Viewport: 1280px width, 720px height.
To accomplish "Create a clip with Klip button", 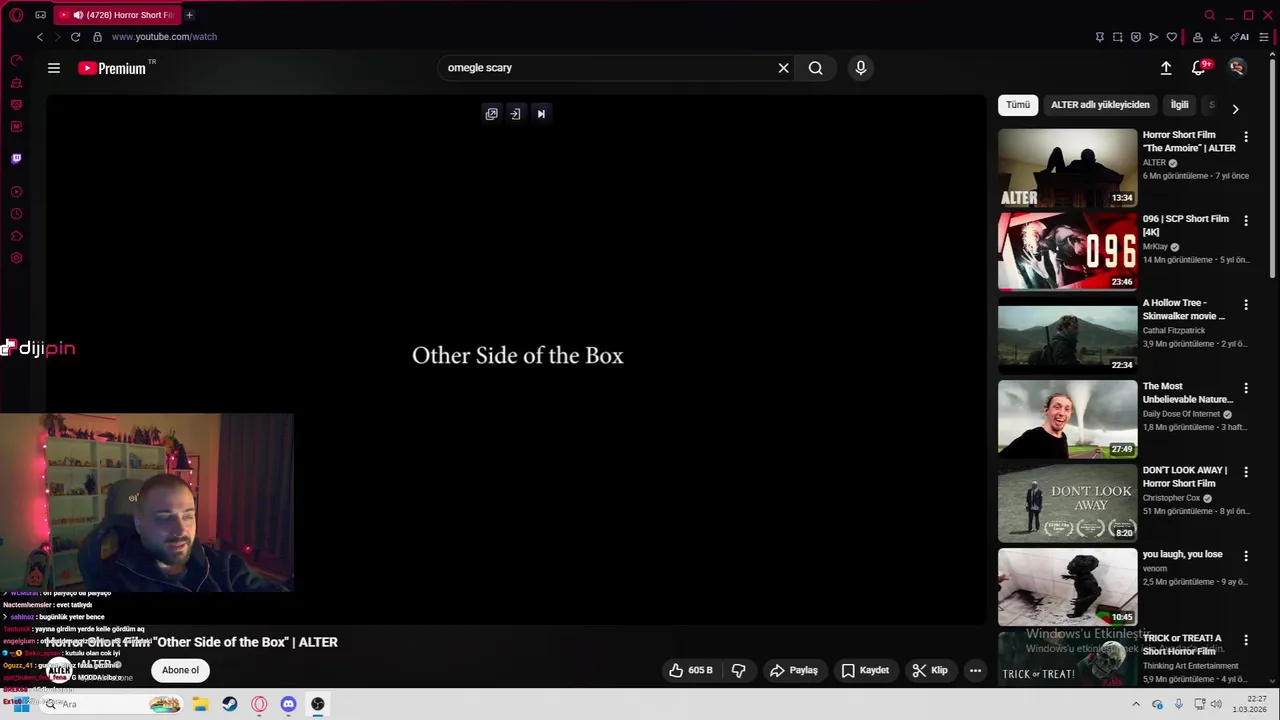I will coord(930,670).
